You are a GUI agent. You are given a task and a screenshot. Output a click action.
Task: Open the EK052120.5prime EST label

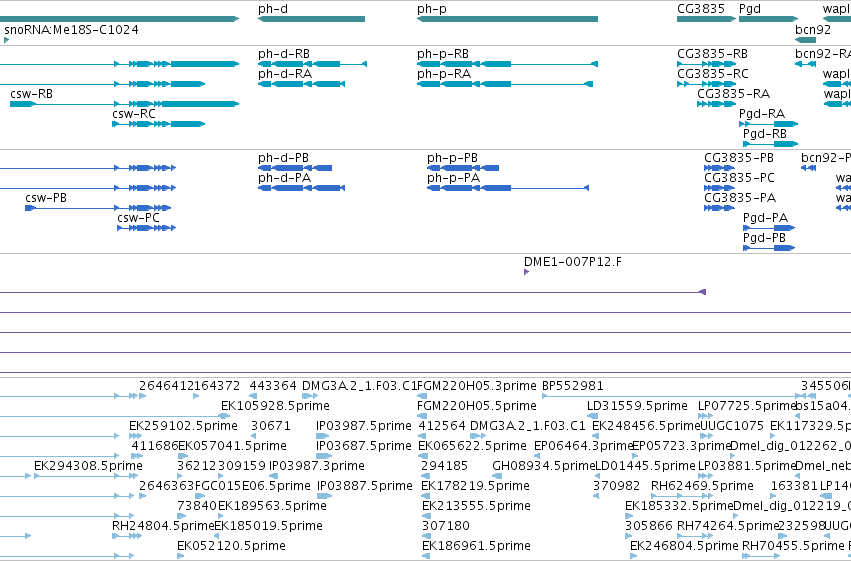point(231,546)
